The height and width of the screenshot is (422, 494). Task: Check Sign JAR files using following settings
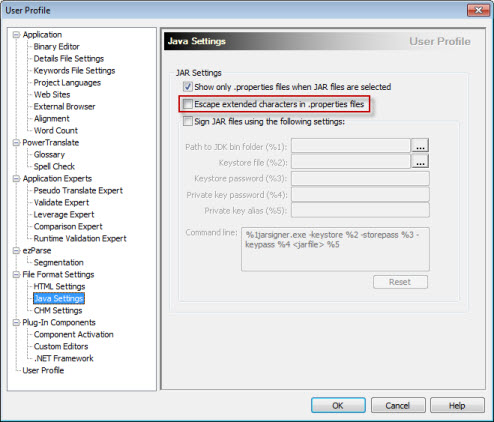(x=188, y=121)
